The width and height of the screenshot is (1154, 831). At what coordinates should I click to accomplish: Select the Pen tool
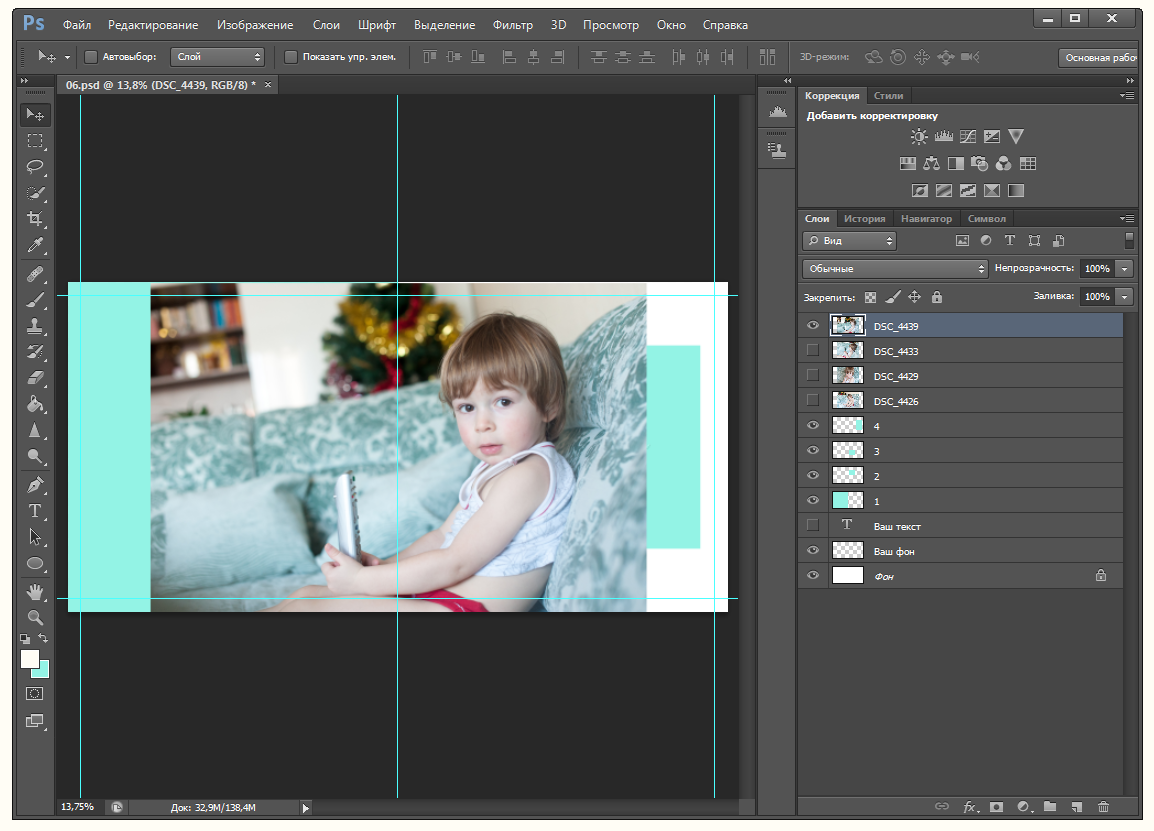click(35, 485)
